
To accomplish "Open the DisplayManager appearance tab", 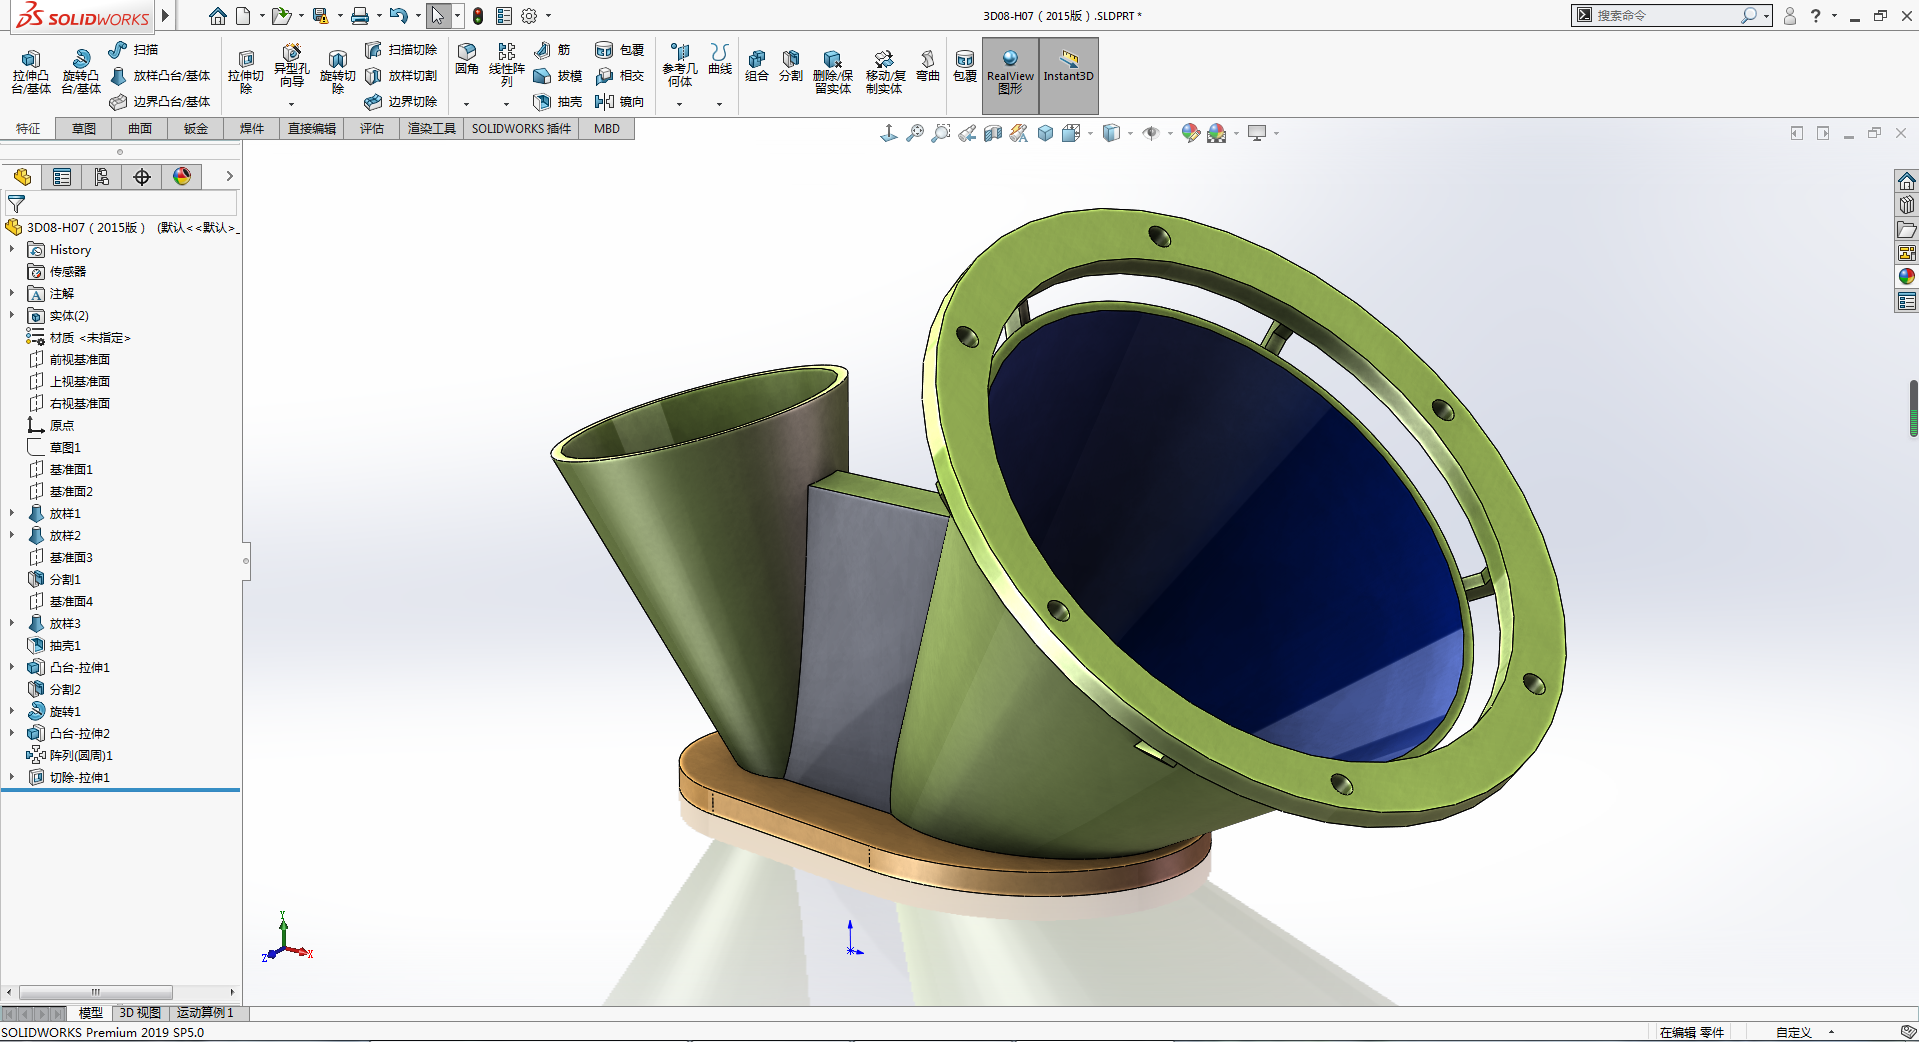I will pos(182,177).
